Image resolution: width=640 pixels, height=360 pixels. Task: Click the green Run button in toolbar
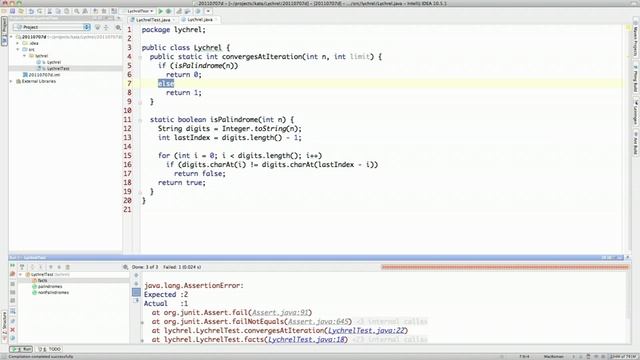pyautogui.click(x=160, y=11)
